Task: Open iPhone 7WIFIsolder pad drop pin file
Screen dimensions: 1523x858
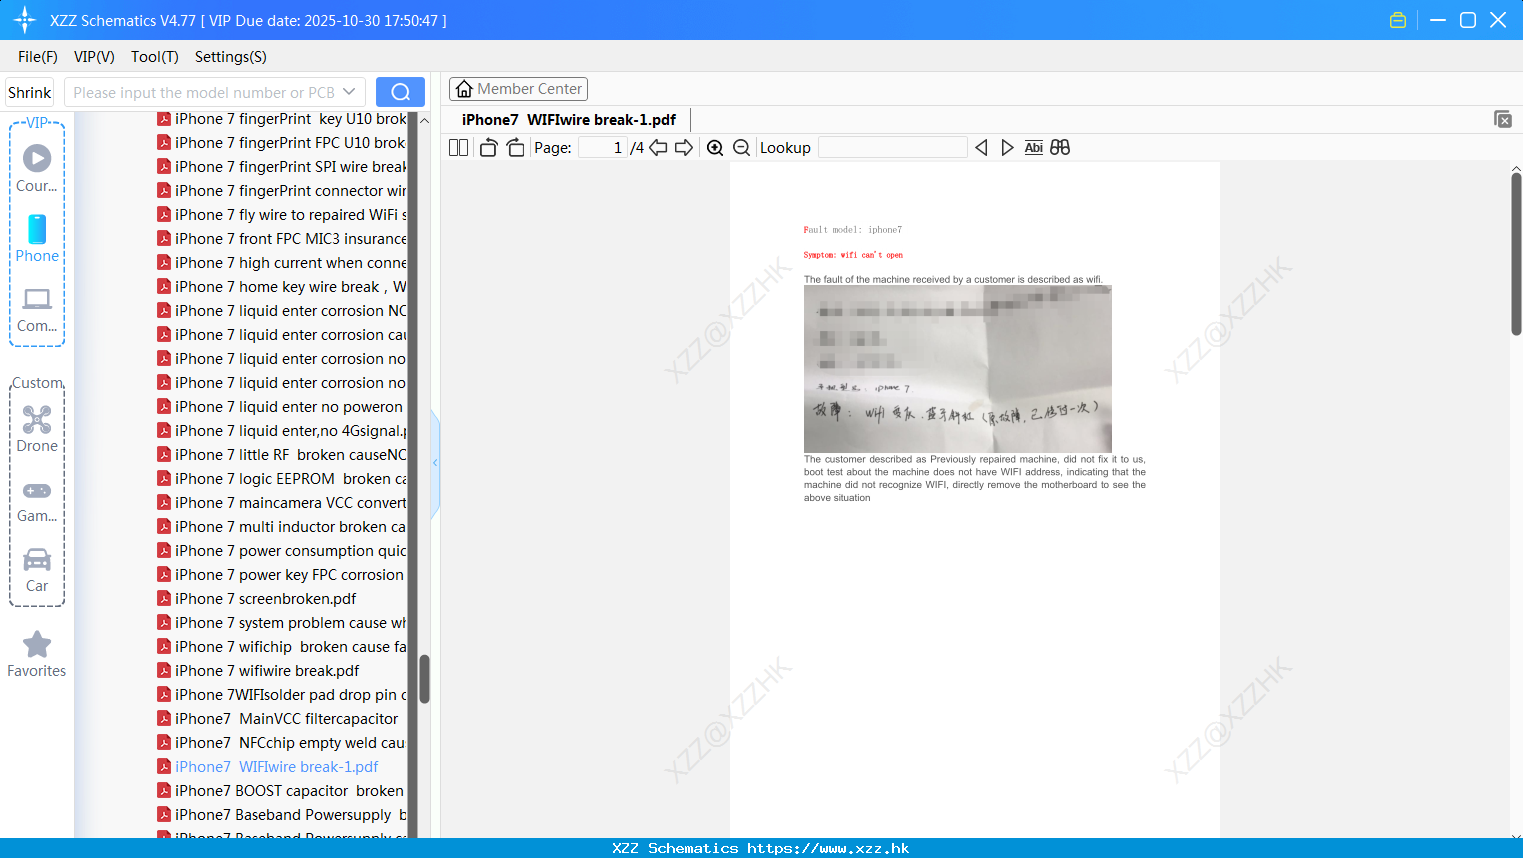Action: click(x=282, y=695)
